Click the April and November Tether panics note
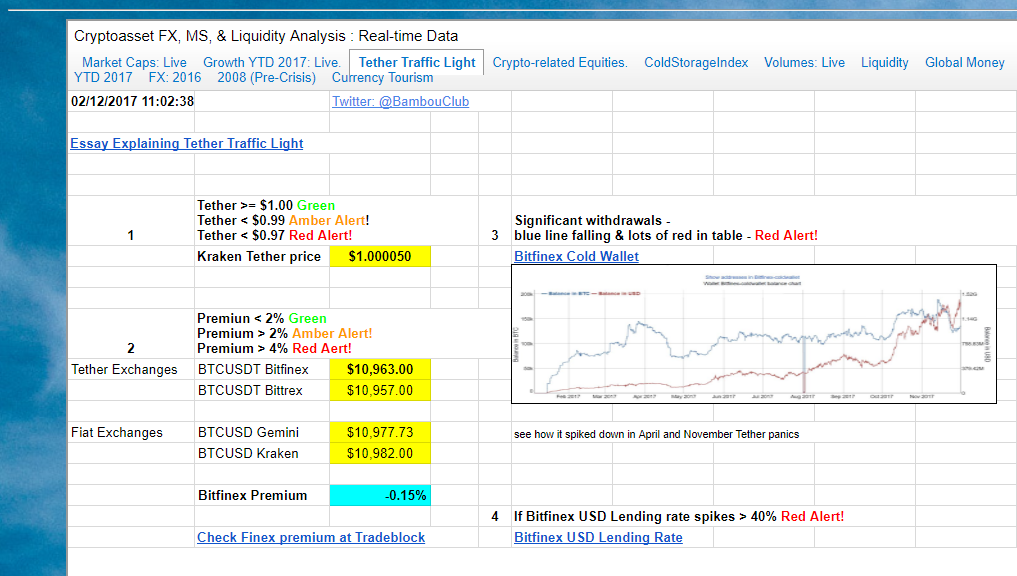The width and height of the screenshot is (1017, 576). pyautogui.click(x=656, y=434)
